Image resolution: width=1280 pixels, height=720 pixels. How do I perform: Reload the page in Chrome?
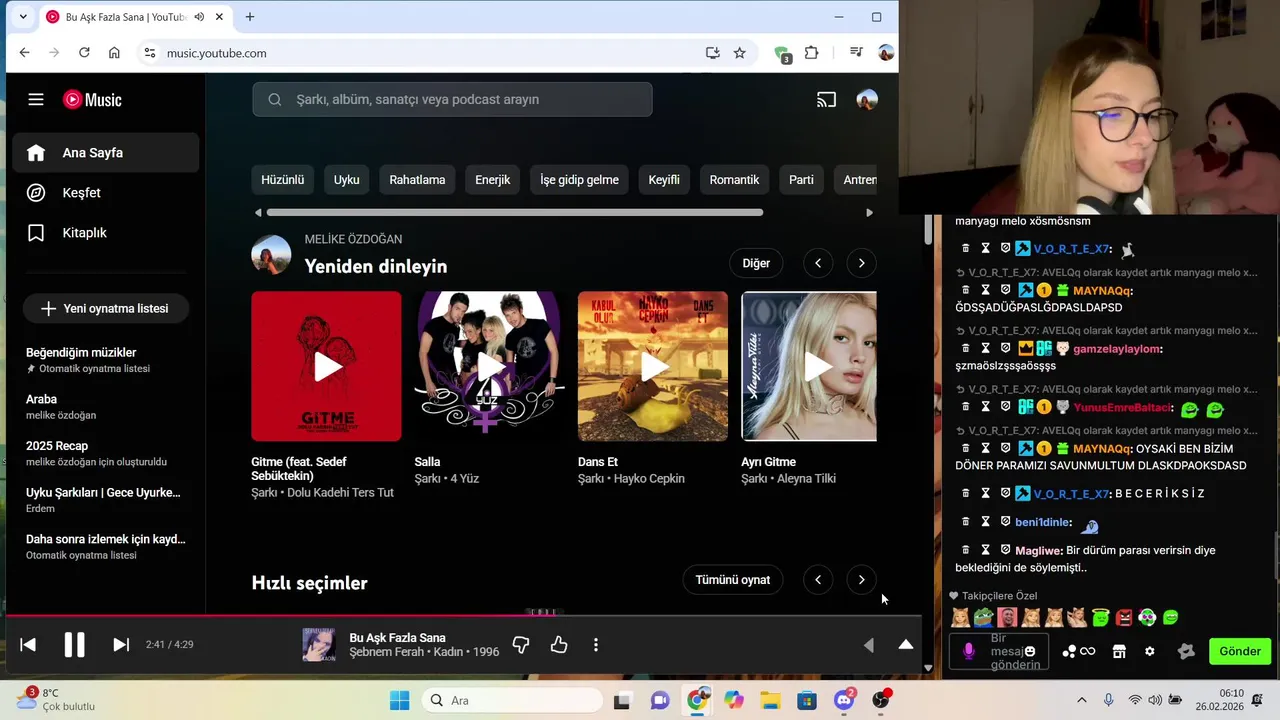coord(84,53)
